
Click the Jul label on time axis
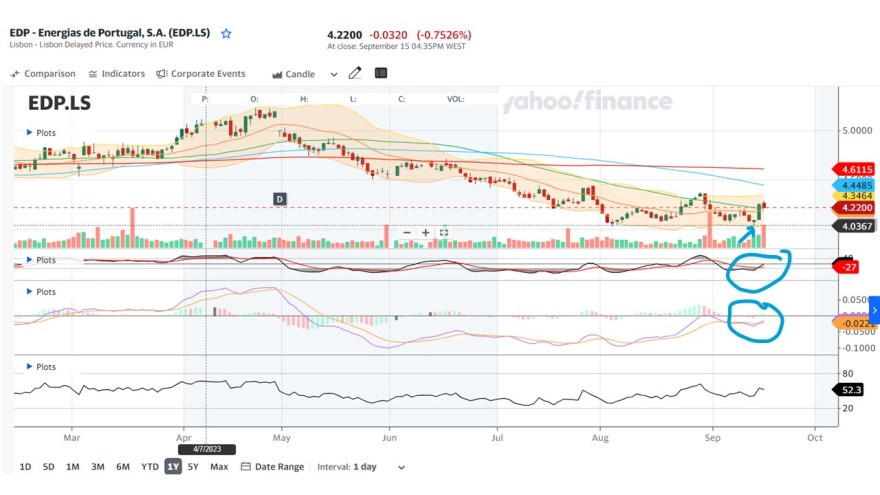497,438
